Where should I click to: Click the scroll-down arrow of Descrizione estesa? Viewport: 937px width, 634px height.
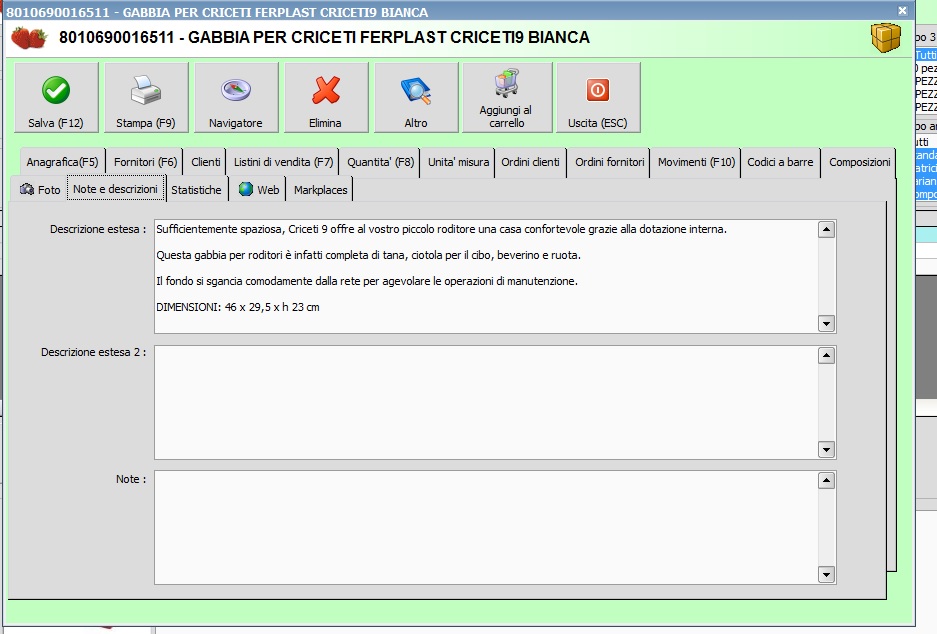click(x=826, y=324)
